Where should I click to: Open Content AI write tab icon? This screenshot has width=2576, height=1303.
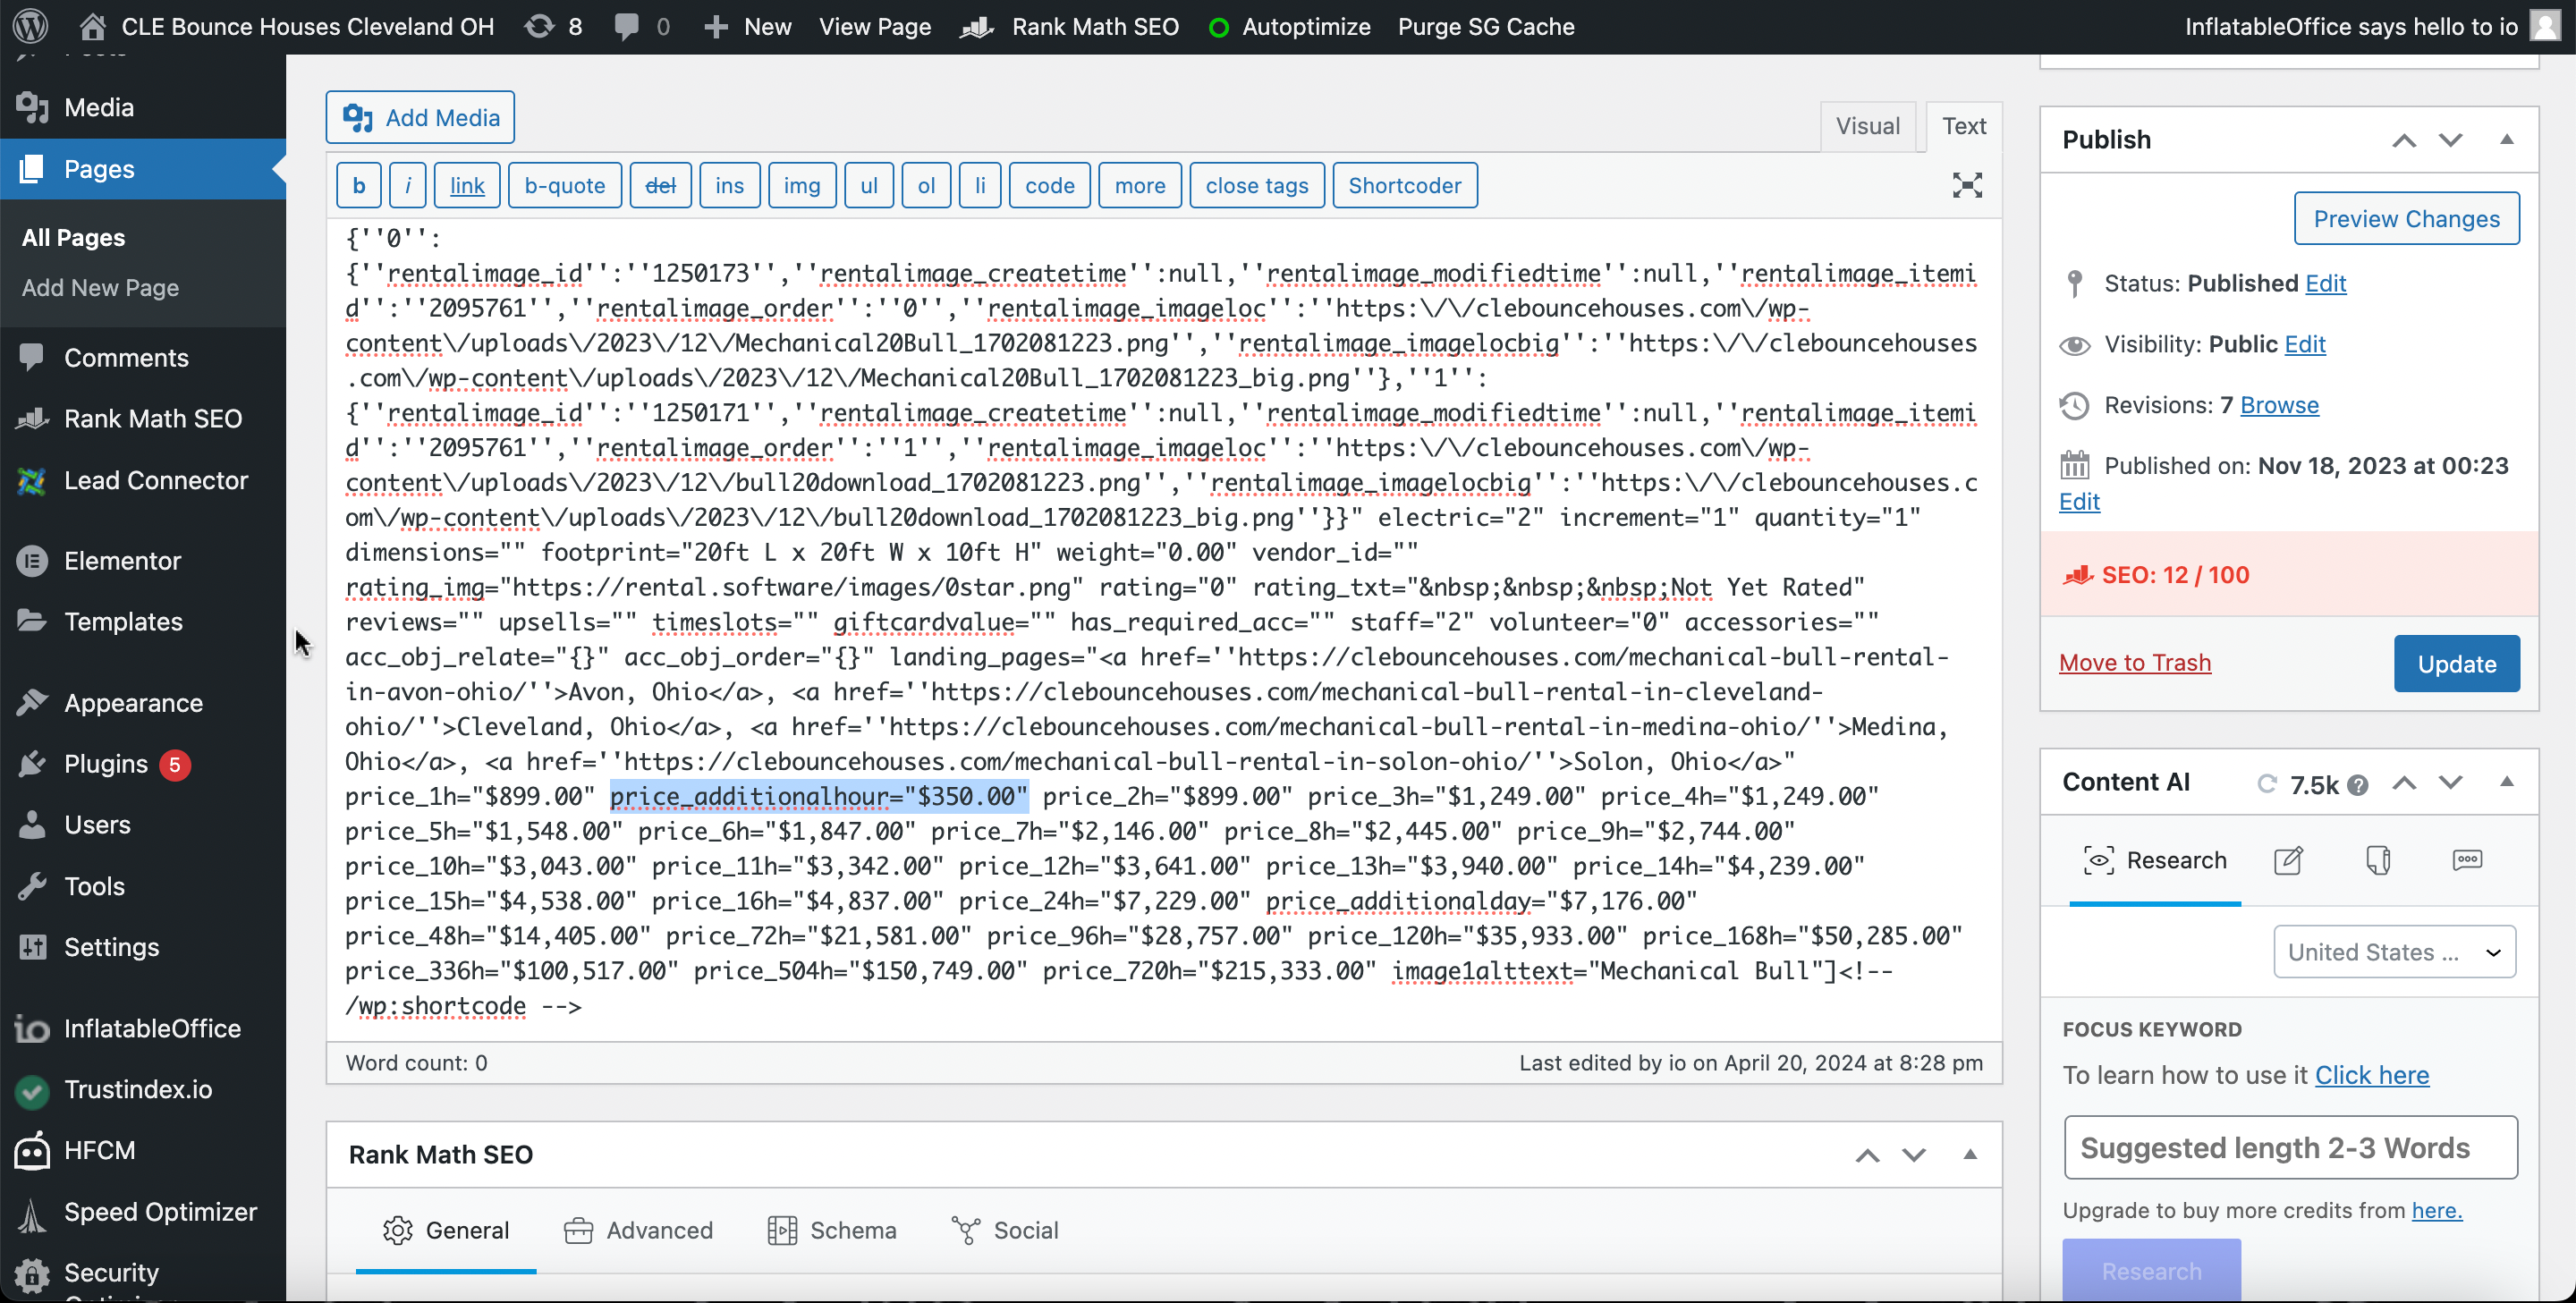click(x=2288, y=860)
